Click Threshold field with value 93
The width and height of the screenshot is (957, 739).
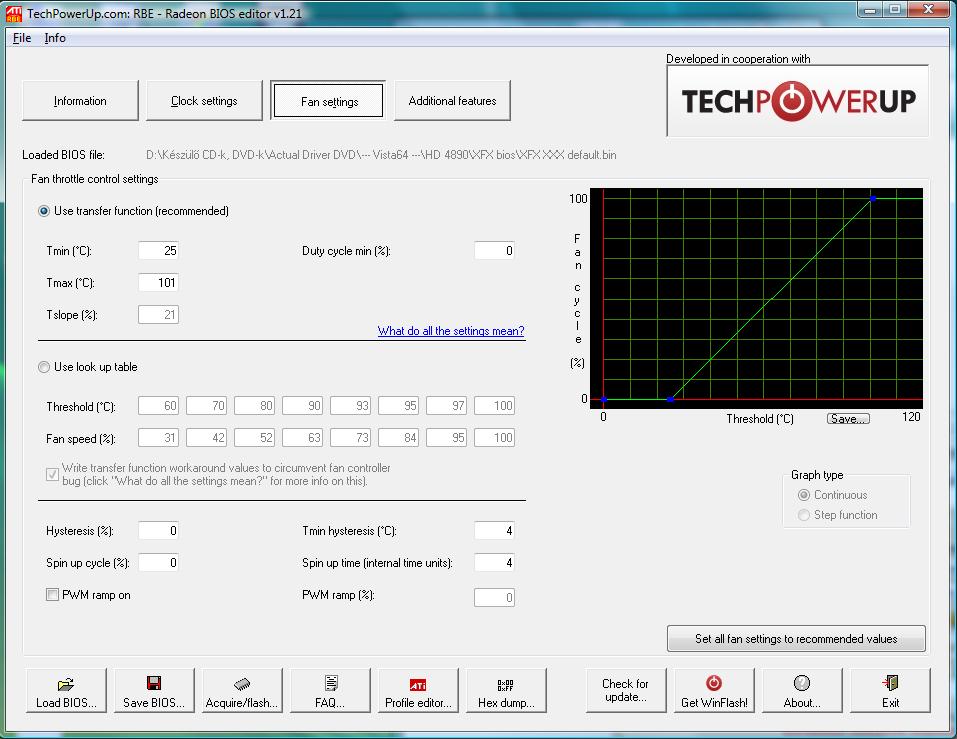tap(350, 406)
